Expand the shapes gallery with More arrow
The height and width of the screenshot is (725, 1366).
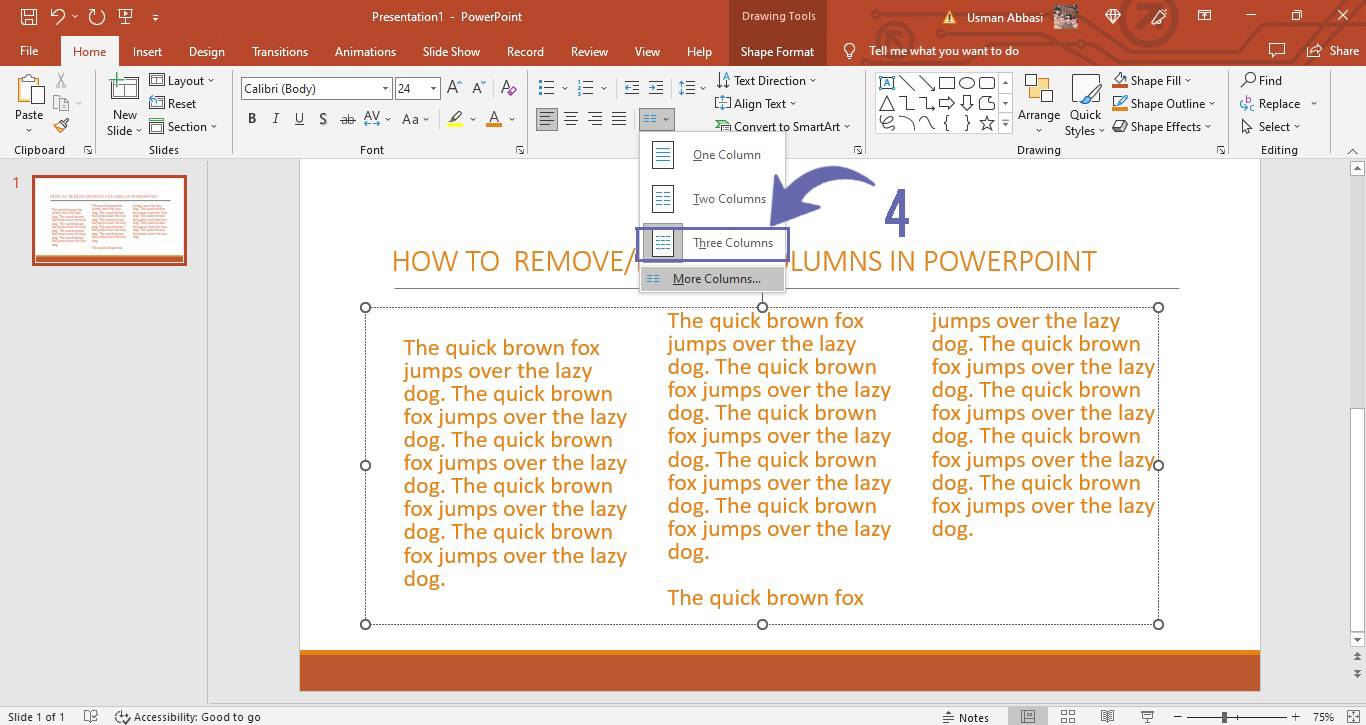coord(1005,124)
